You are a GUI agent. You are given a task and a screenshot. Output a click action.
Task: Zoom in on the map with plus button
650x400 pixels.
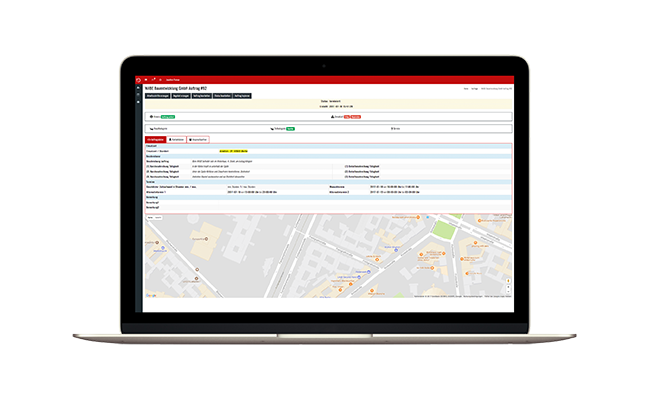508,287
